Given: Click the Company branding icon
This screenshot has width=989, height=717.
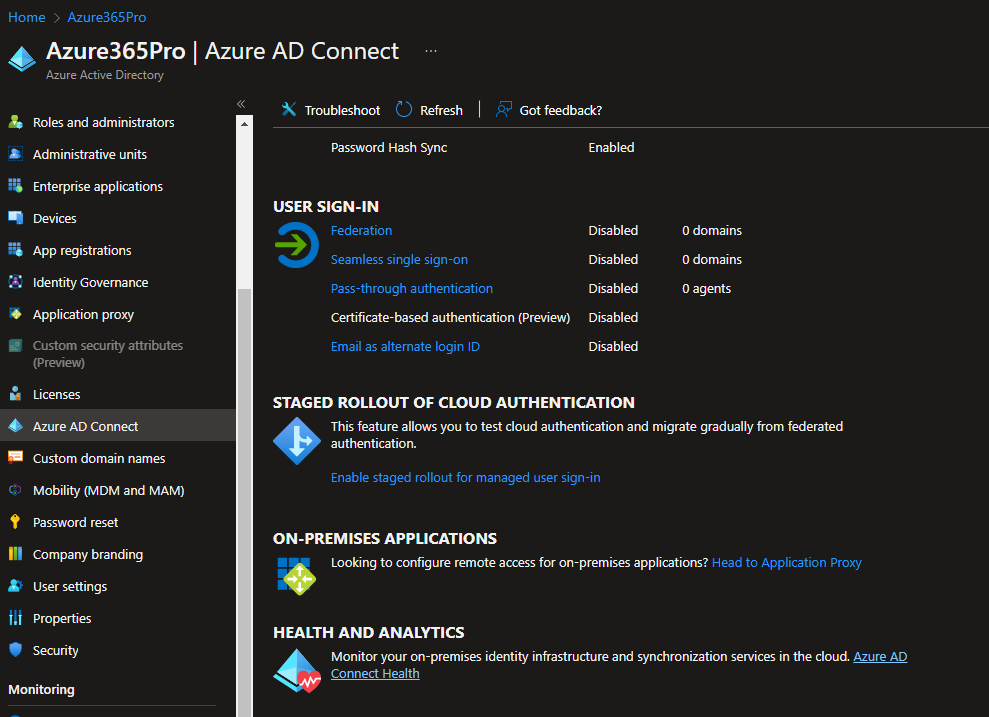Looking at the screenshot, I should (16, 554).
